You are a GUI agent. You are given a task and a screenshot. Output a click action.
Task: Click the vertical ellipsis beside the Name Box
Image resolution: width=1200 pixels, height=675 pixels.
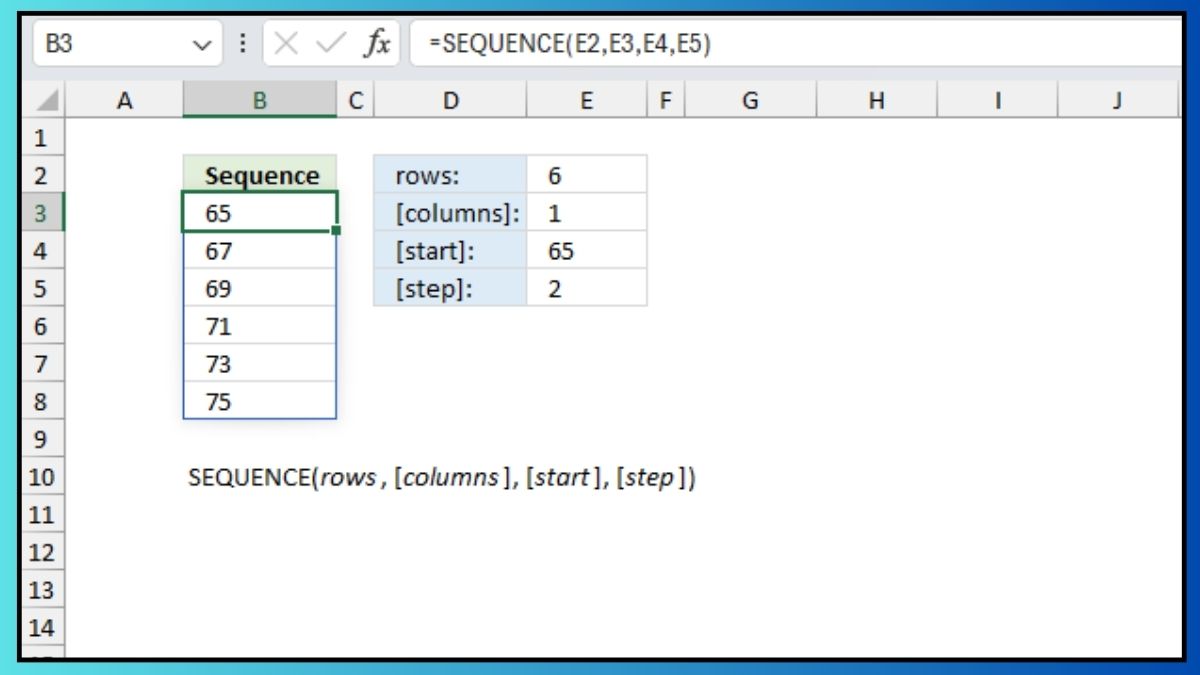242,43
